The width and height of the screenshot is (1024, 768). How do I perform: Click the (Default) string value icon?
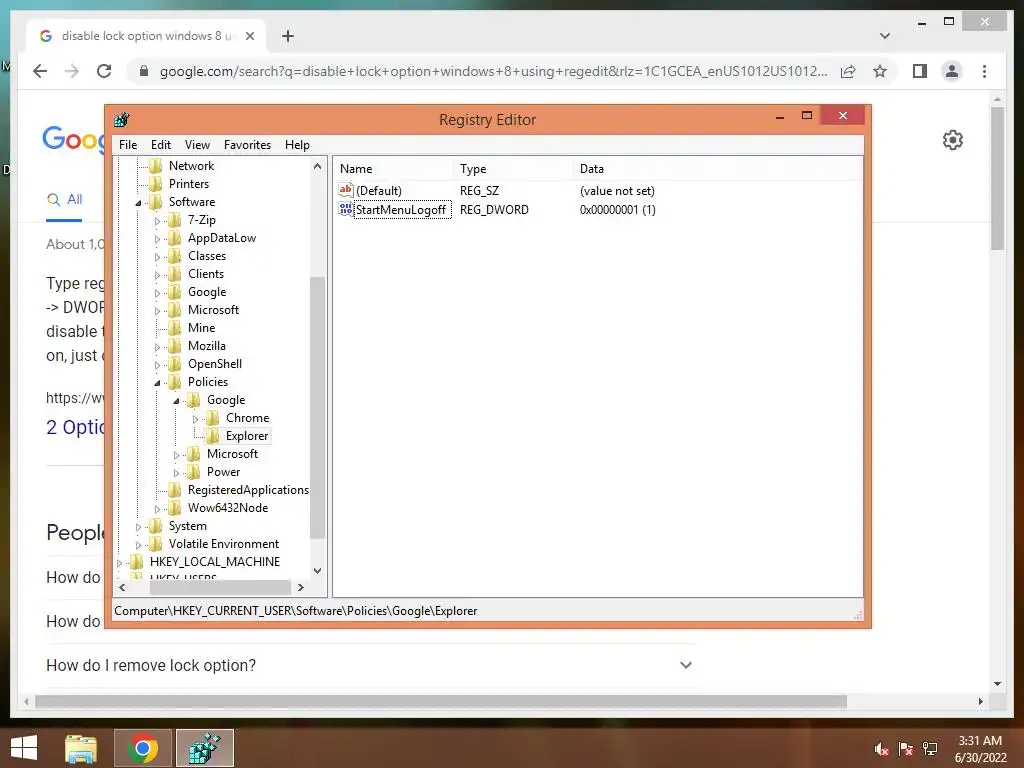tap(345, 190)
